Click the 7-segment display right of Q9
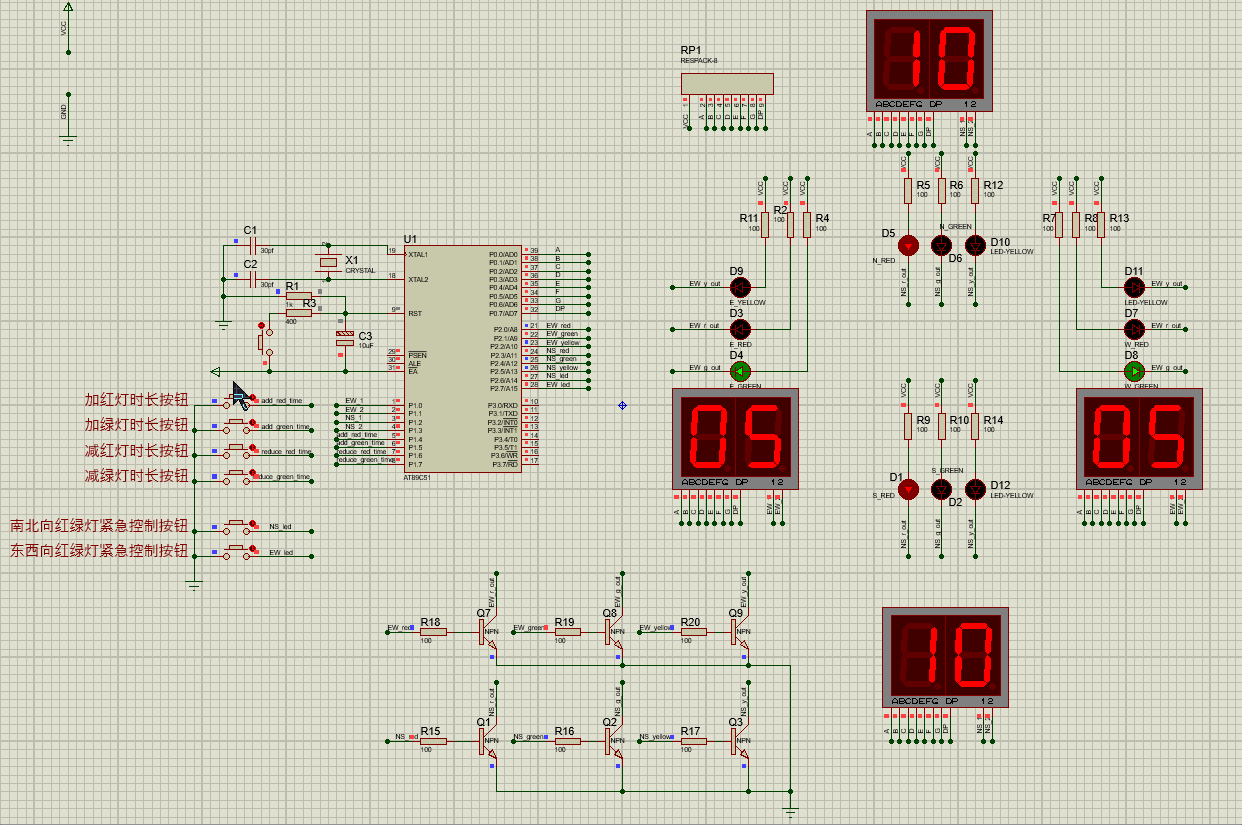 click(945, 657)
